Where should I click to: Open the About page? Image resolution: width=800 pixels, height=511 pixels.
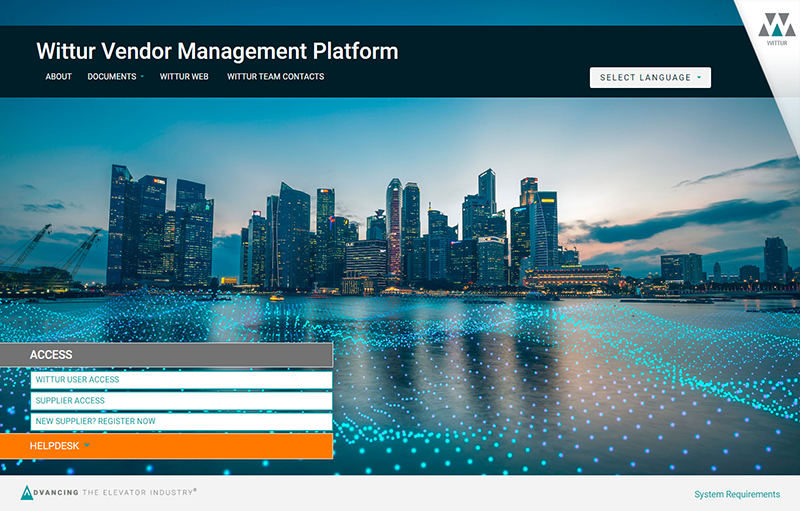click(x=58, y=76)
